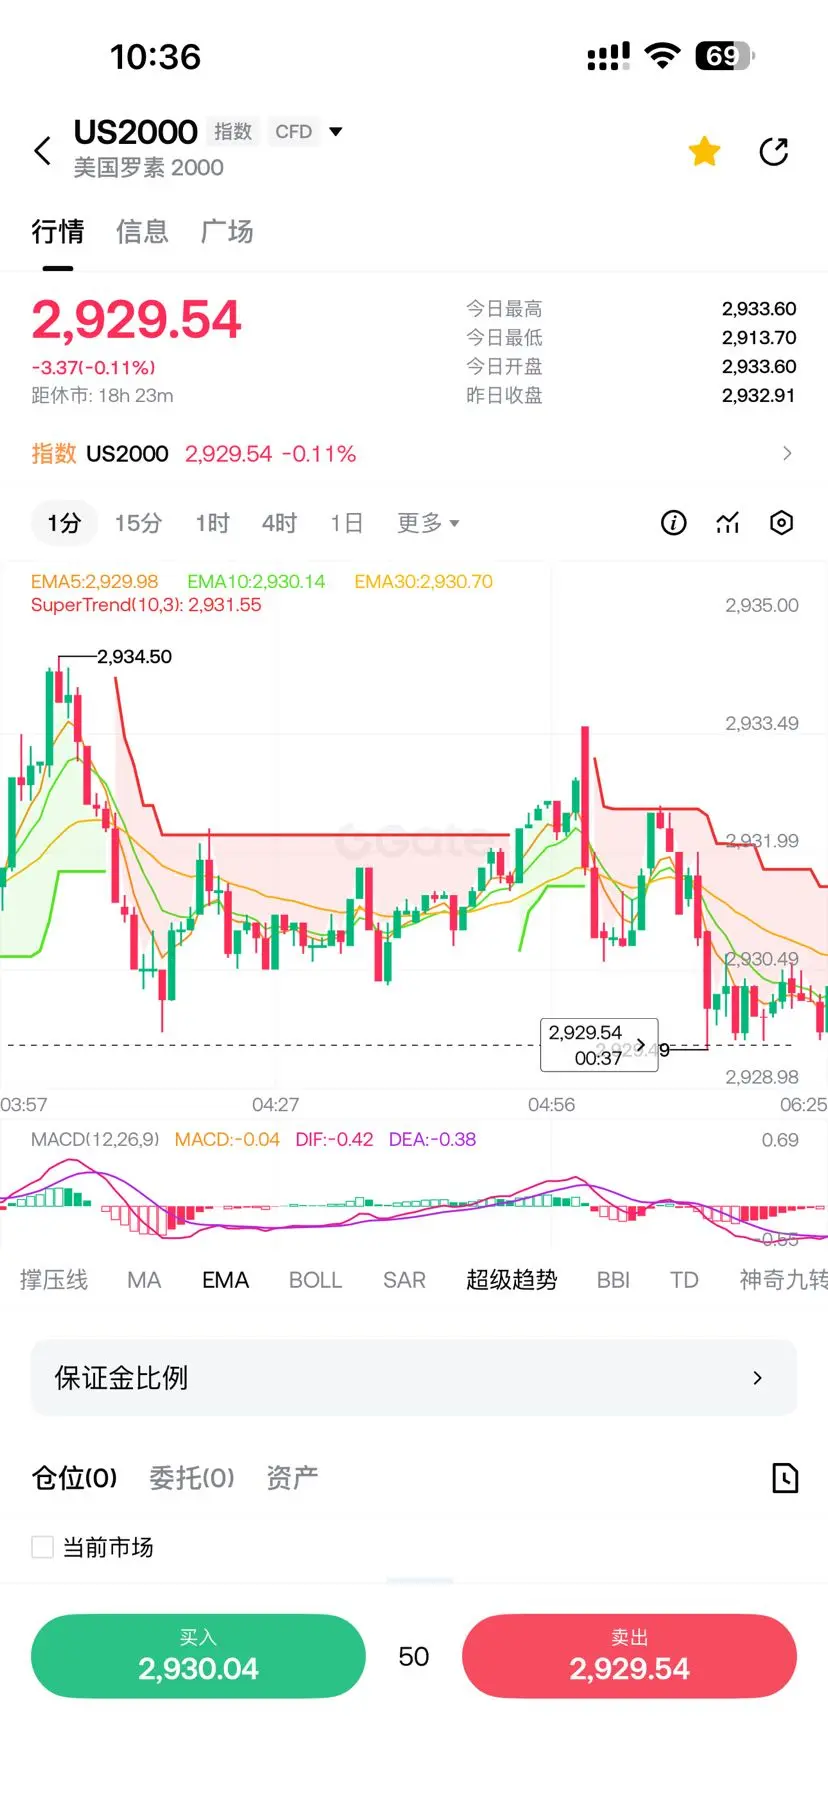Viewport: 828px width, 1795px height.
Task: Tap the 50 quantity value
Action: (414, 1657)
